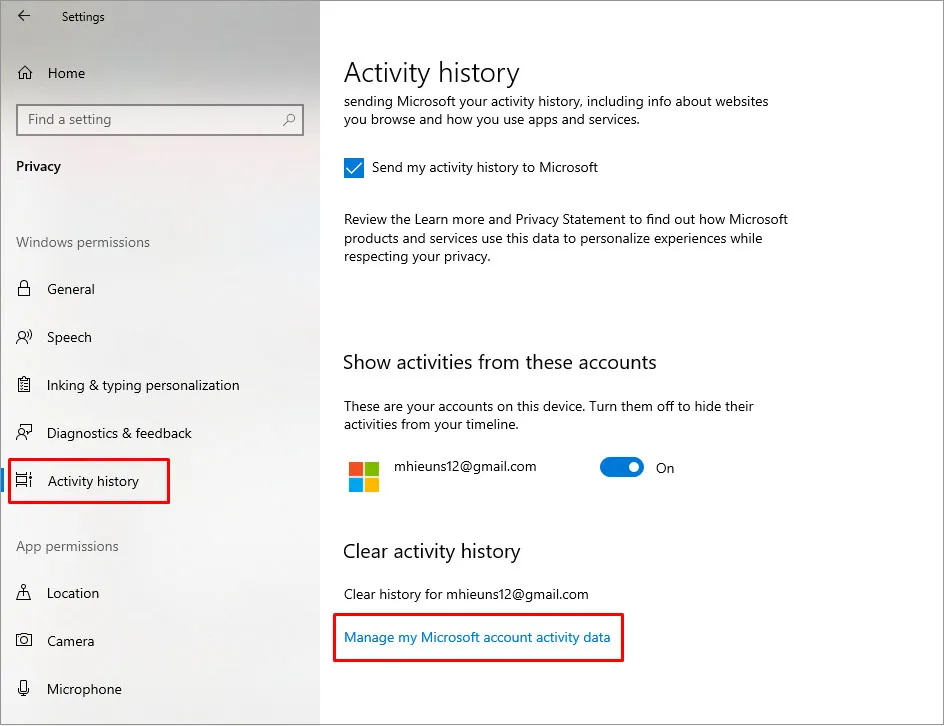This screenshot has width=945, height=726.
Task: Click the back arrow at top left
Action: pyautogui.click(x=22, y=16)
